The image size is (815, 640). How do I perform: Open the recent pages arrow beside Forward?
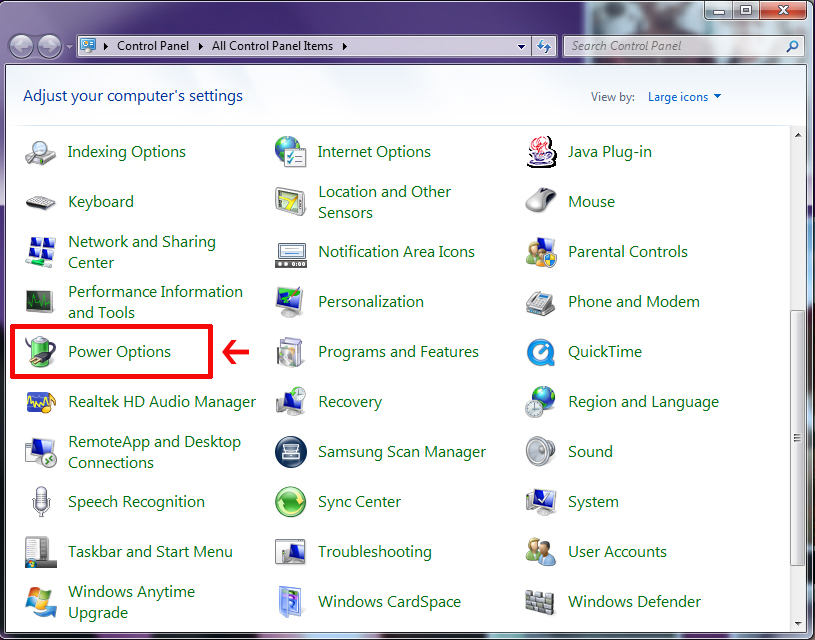[x=69, y=47]
